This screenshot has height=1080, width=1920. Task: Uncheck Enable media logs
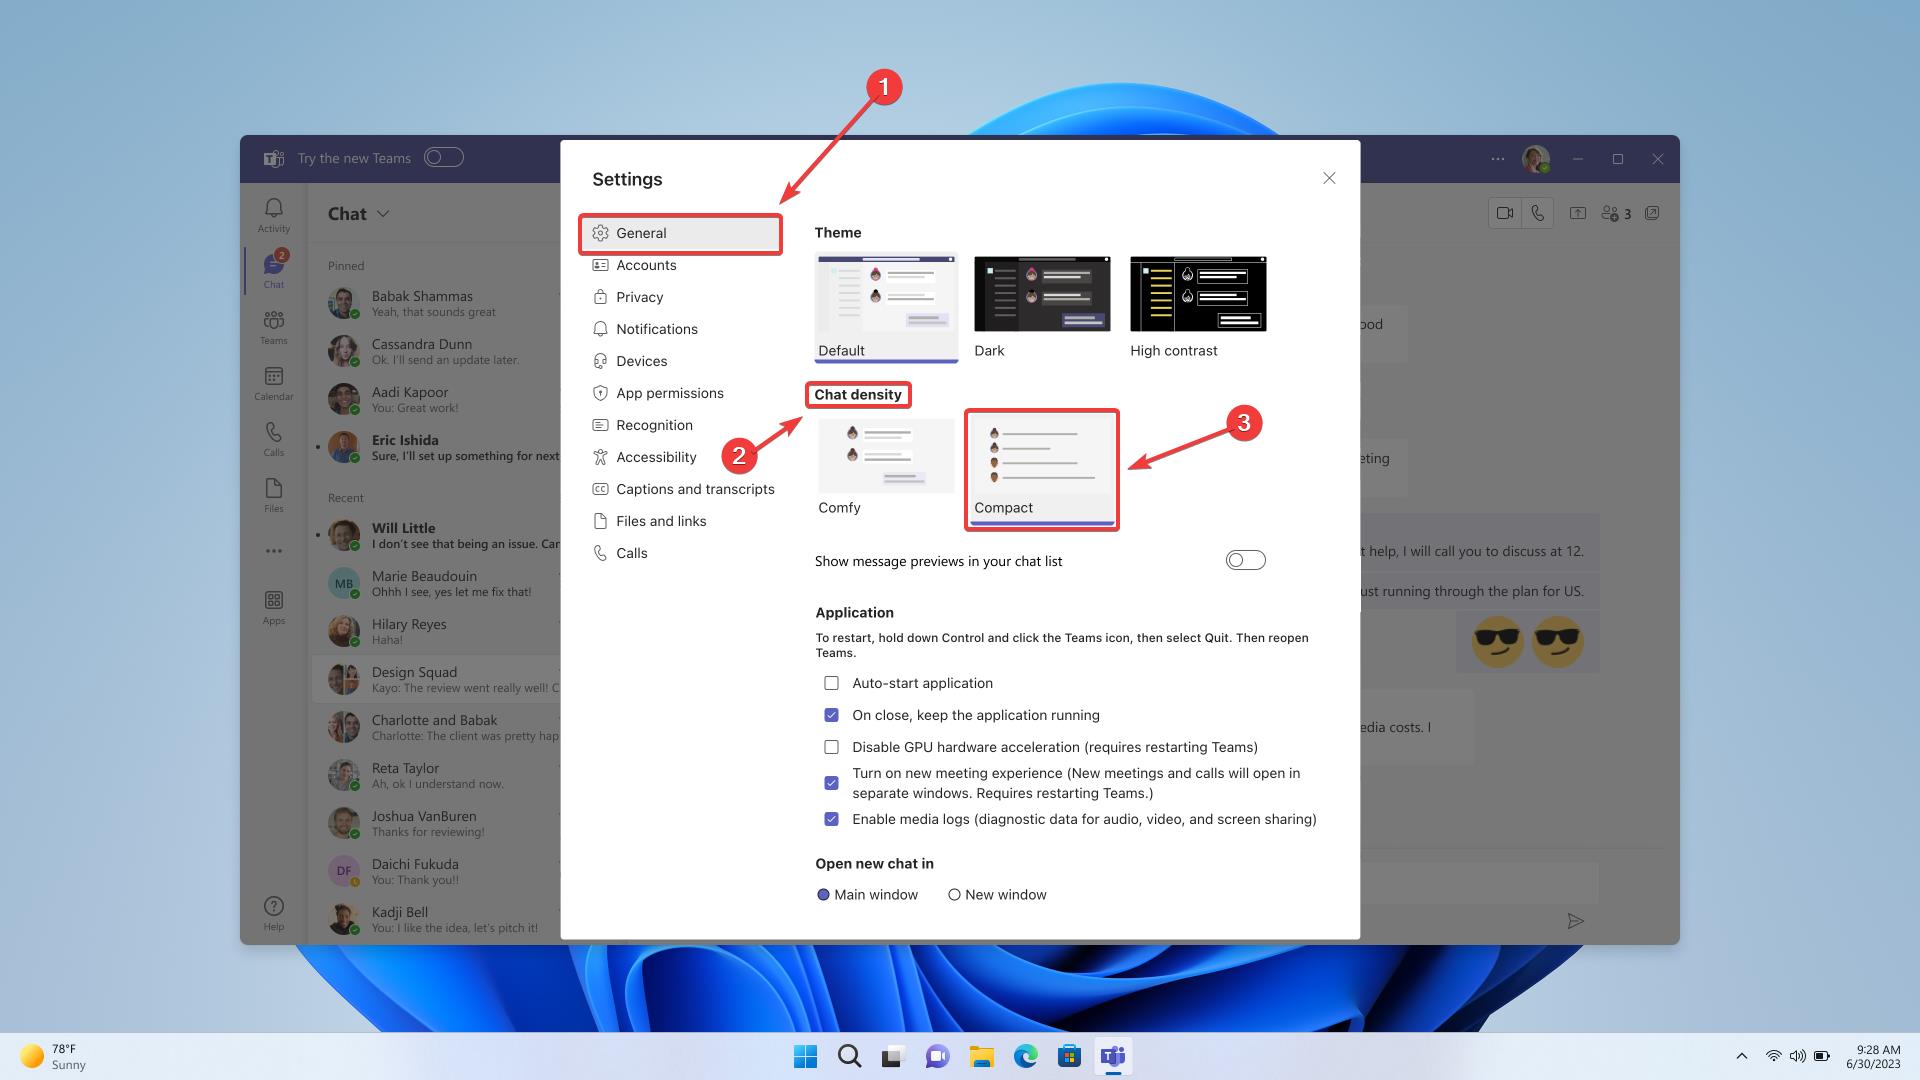pos(831,819)
